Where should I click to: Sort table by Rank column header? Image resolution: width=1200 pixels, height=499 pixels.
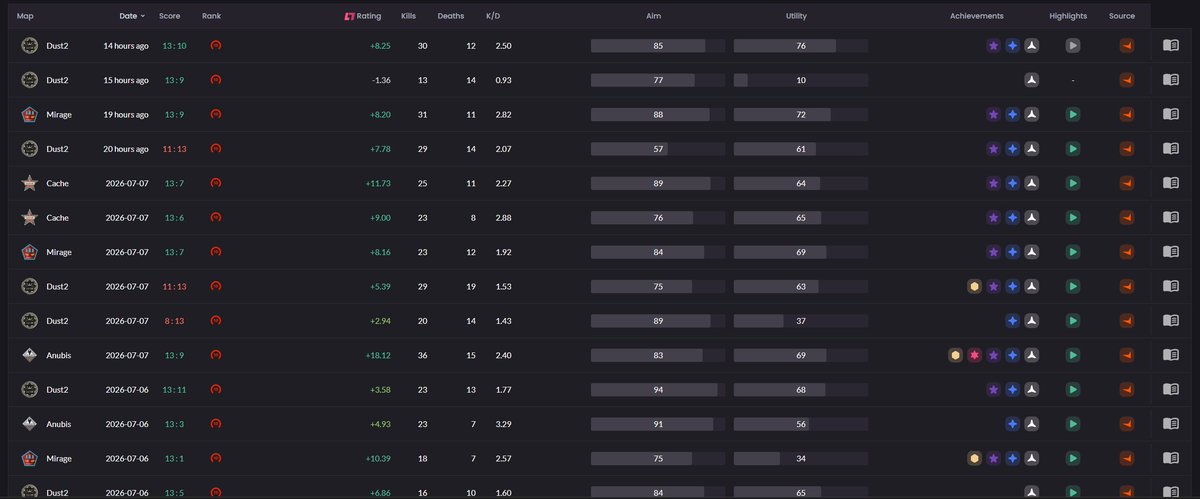(211, 16)
